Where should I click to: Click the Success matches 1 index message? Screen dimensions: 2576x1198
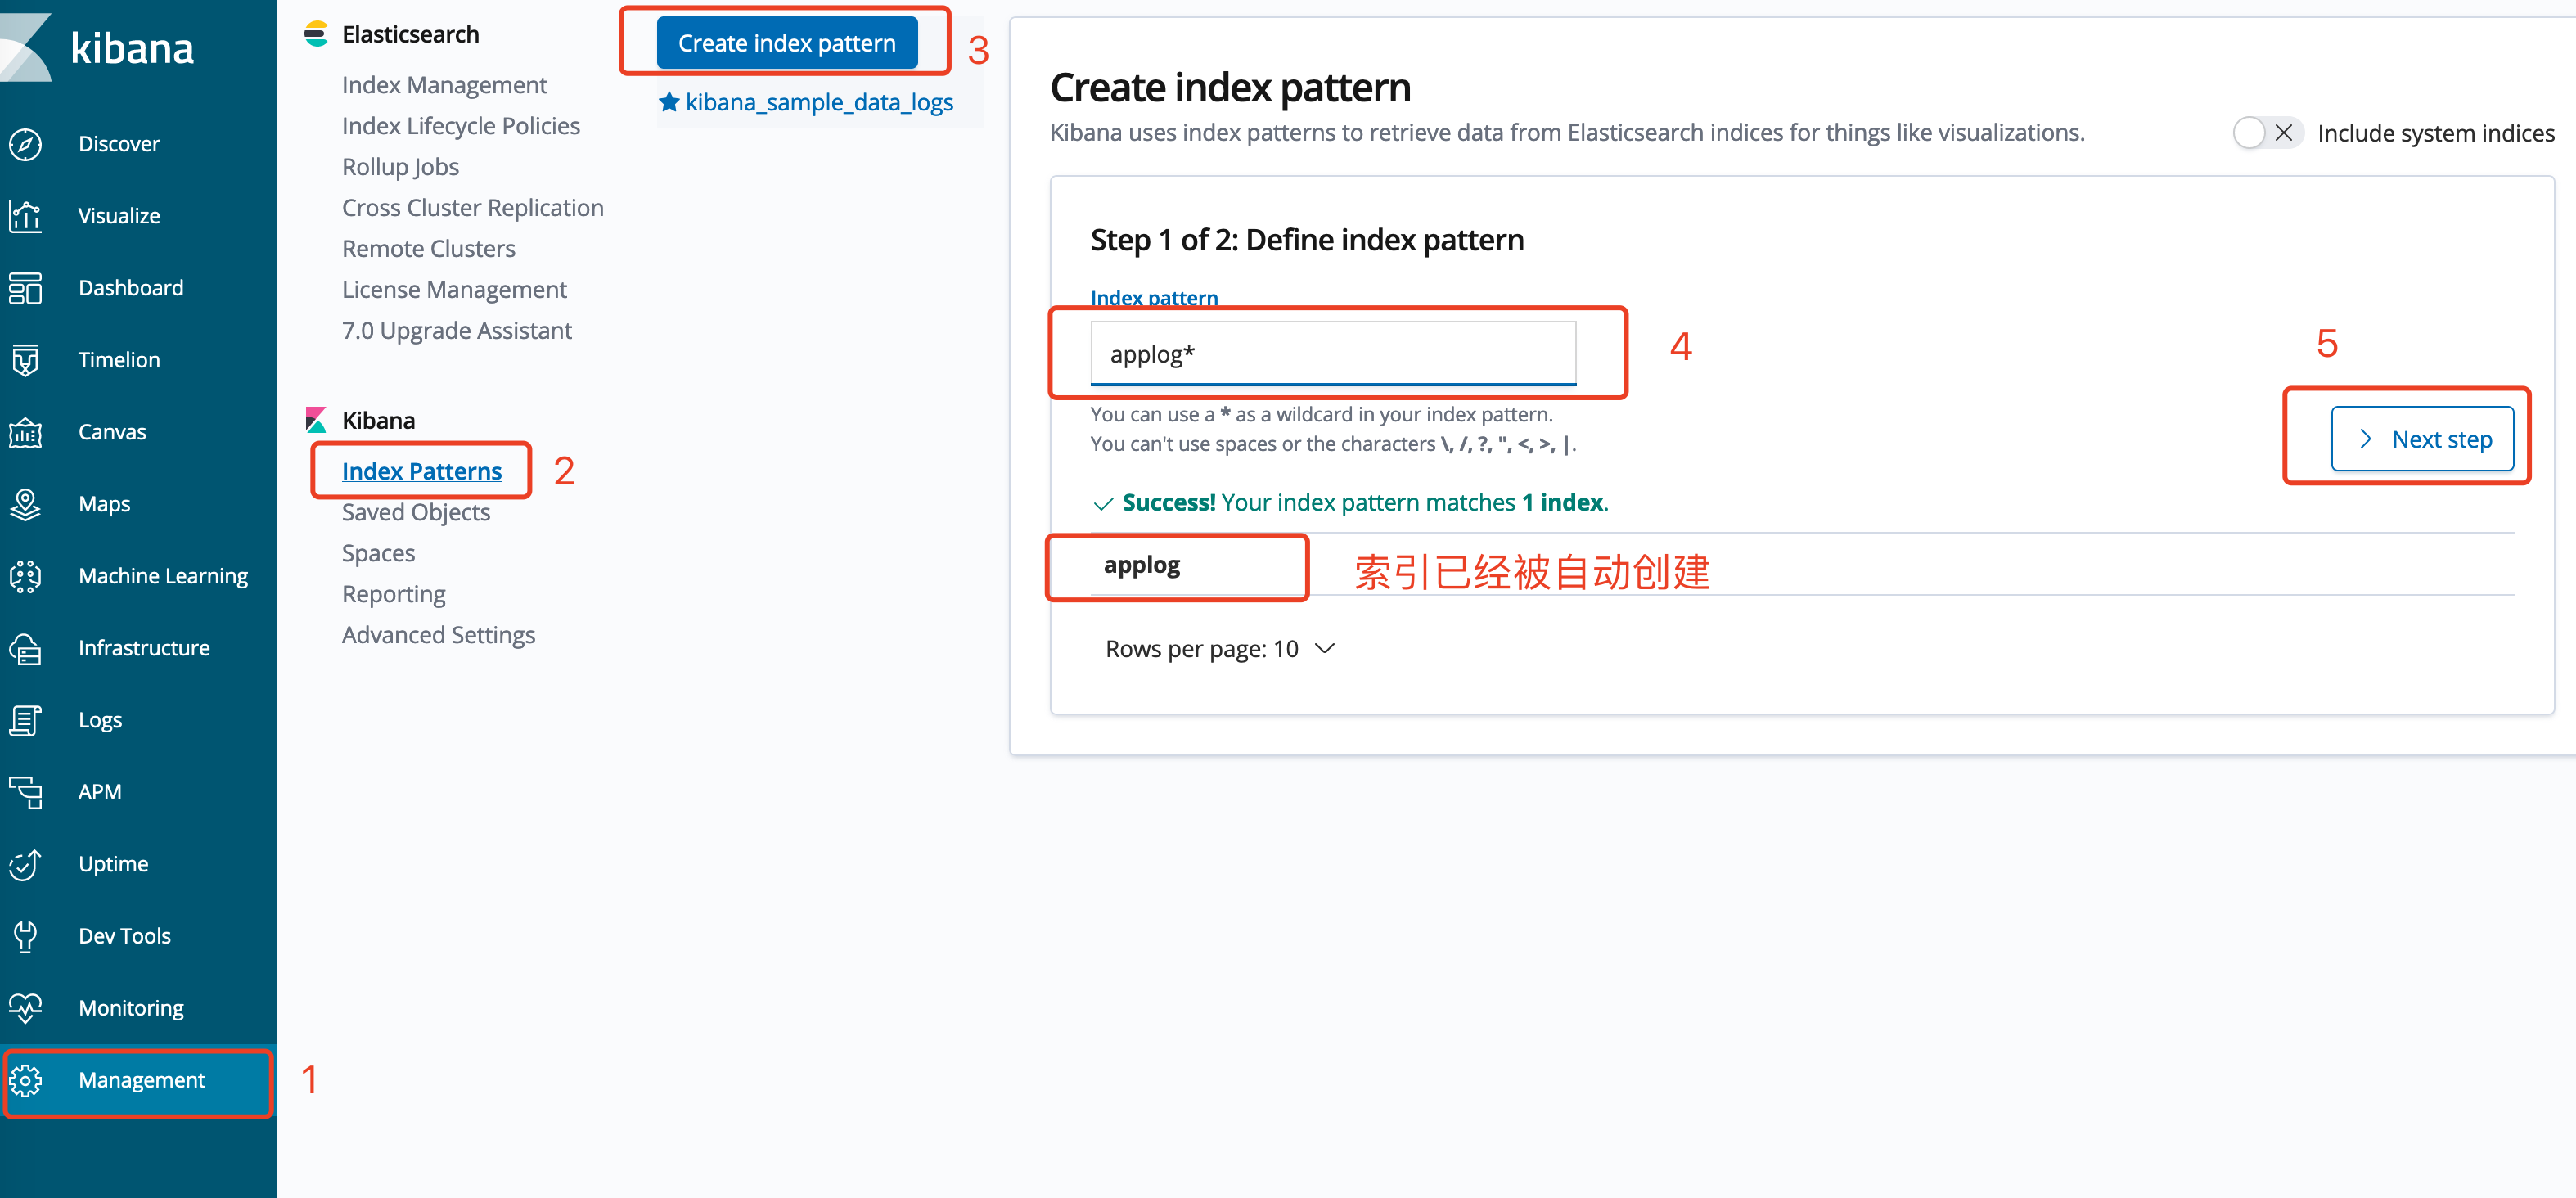(x=1350, y=503)
